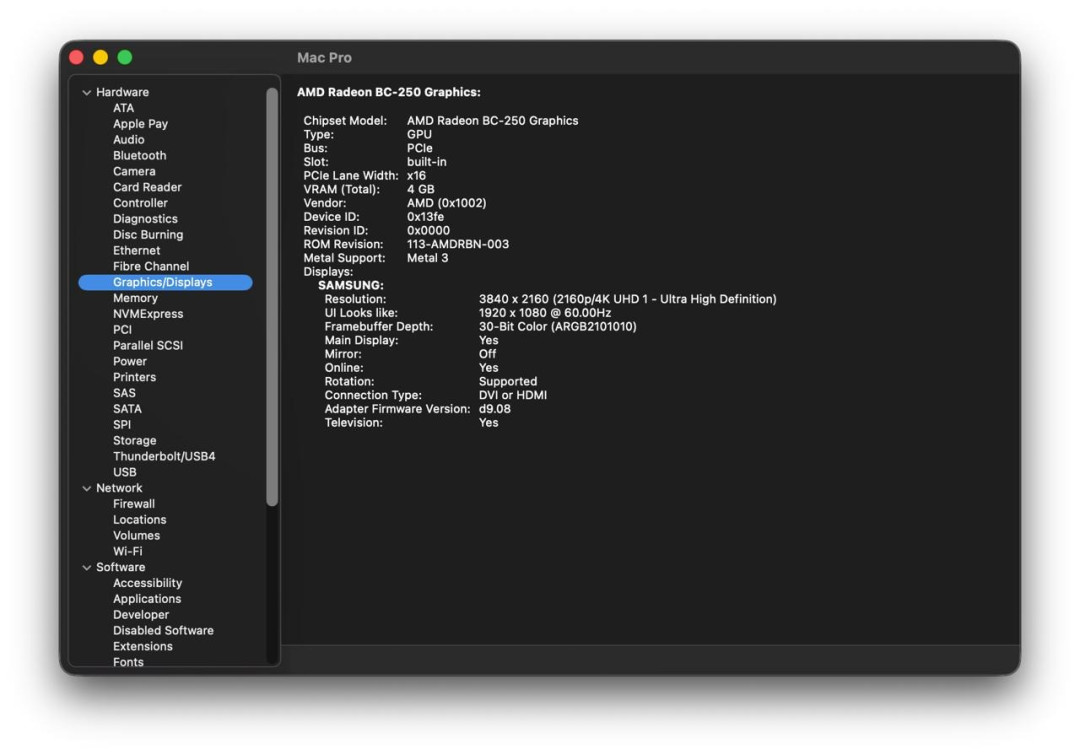Select Volumes under Network
This screenshot has width=1080, height=754.
point(136,536)
